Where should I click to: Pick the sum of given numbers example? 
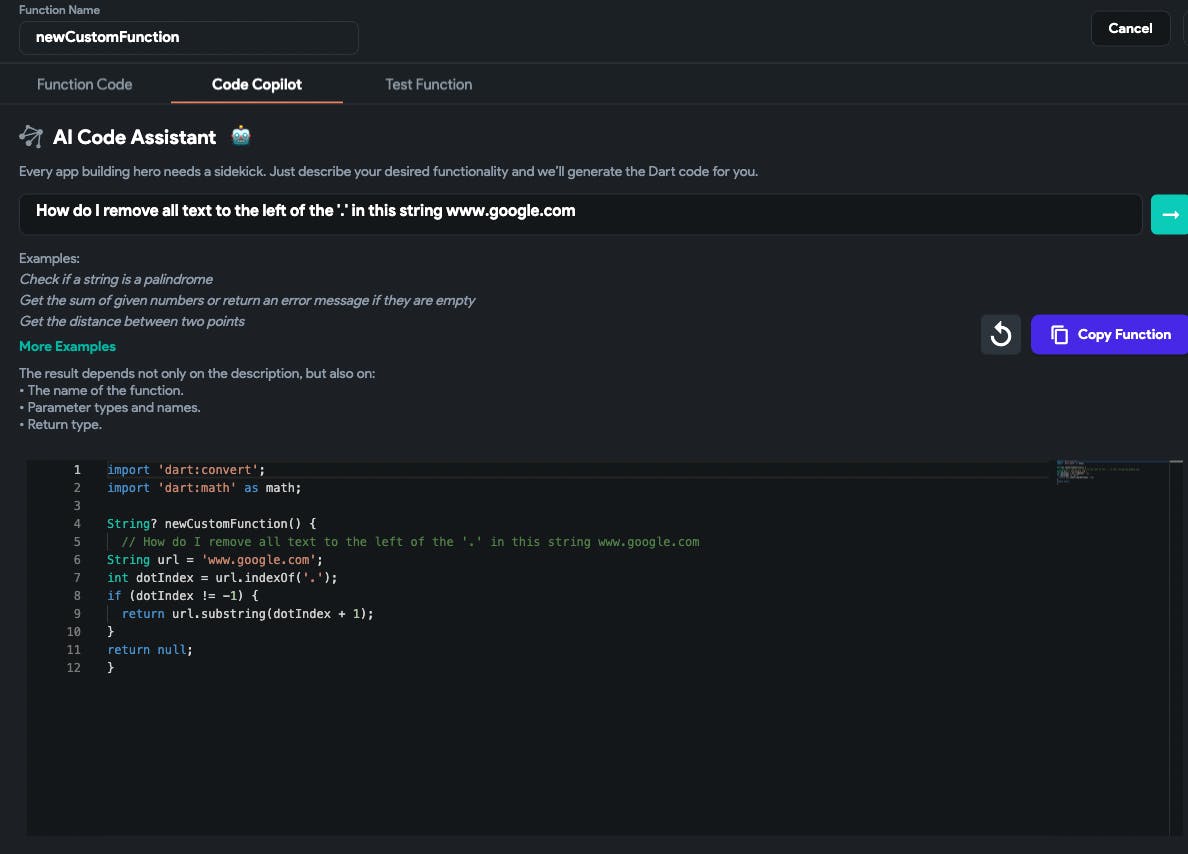coord(247,300)
